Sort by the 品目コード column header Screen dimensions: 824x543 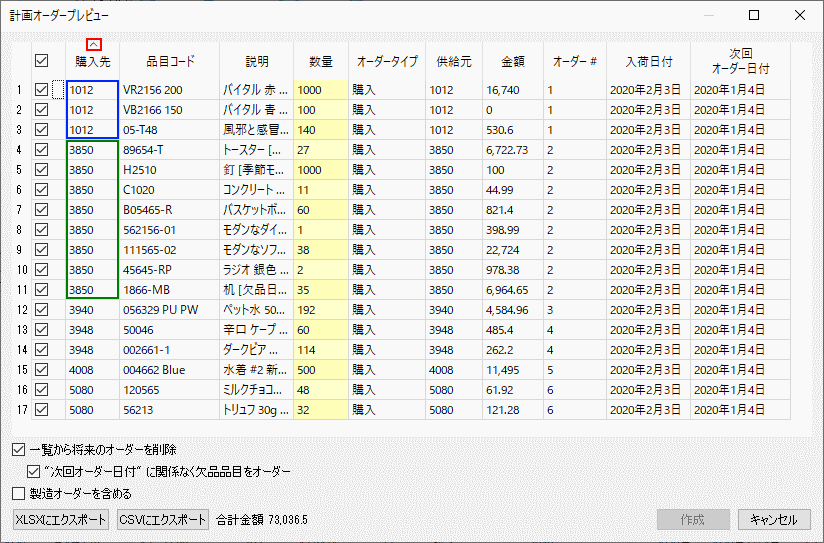(166, 61)
